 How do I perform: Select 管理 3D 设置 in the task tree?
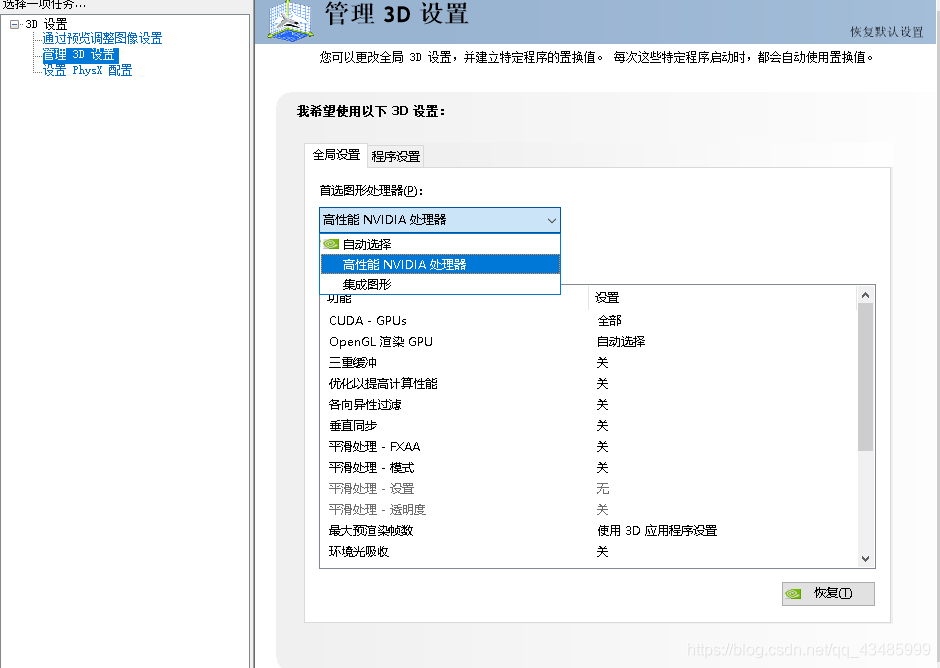point(80,55)
